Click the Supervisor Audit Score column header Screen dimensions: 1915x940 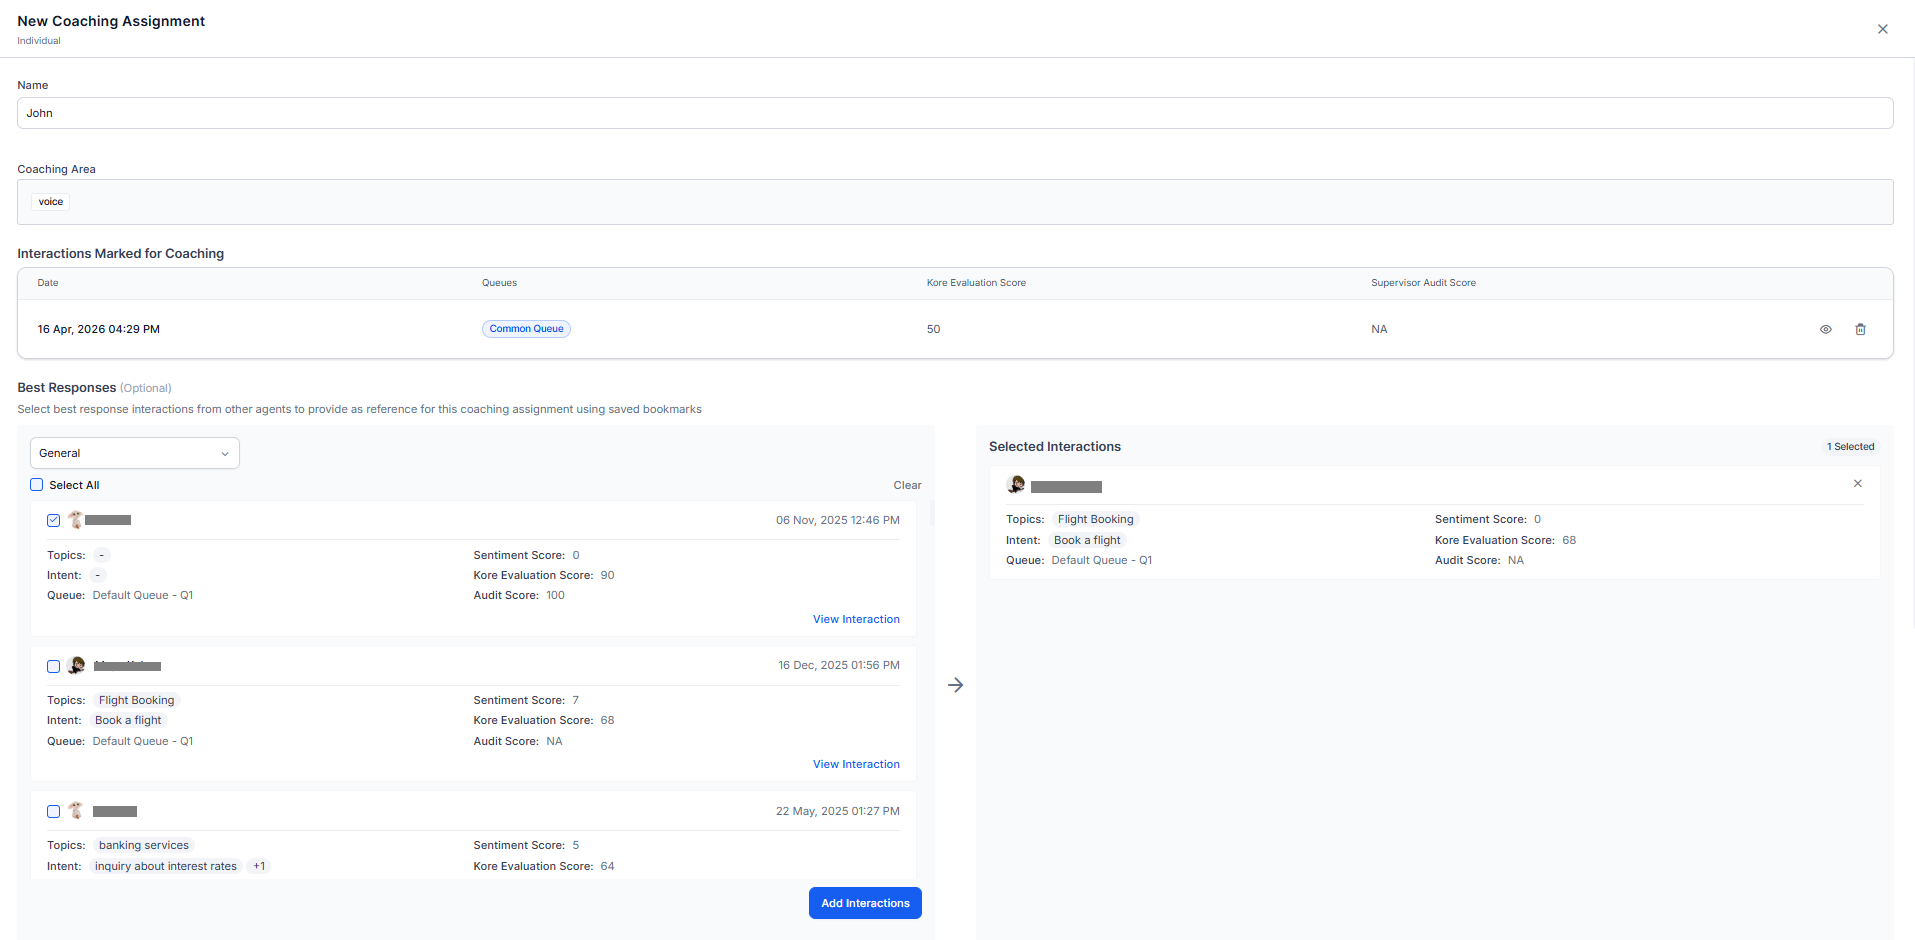coord(1423,283)
